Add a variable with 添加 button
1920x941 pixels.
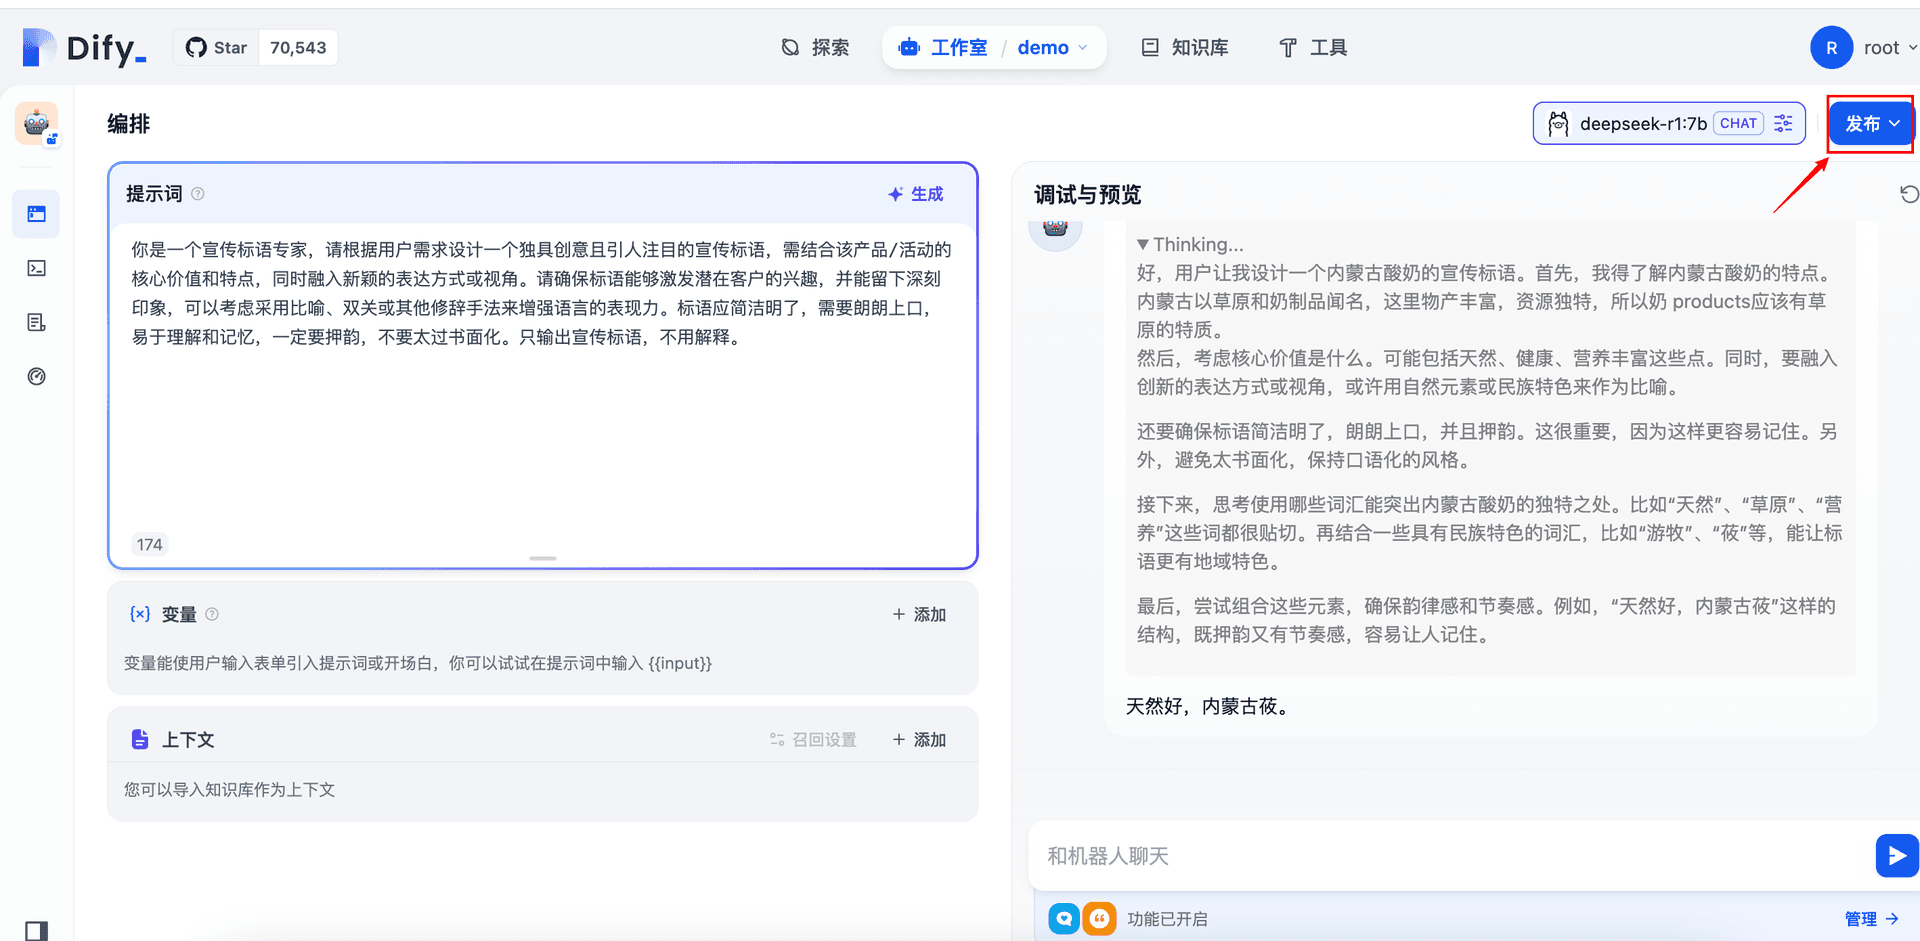point(919,614)
